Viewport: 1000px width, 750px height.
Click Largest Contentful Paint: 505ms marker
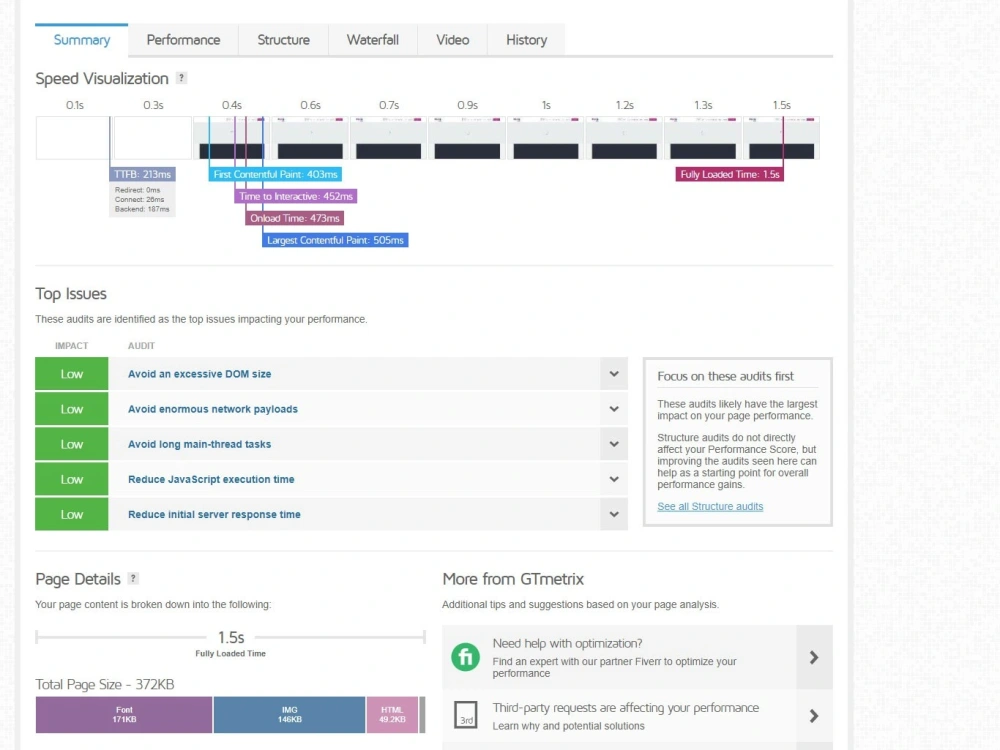click(x=335, y=240)
